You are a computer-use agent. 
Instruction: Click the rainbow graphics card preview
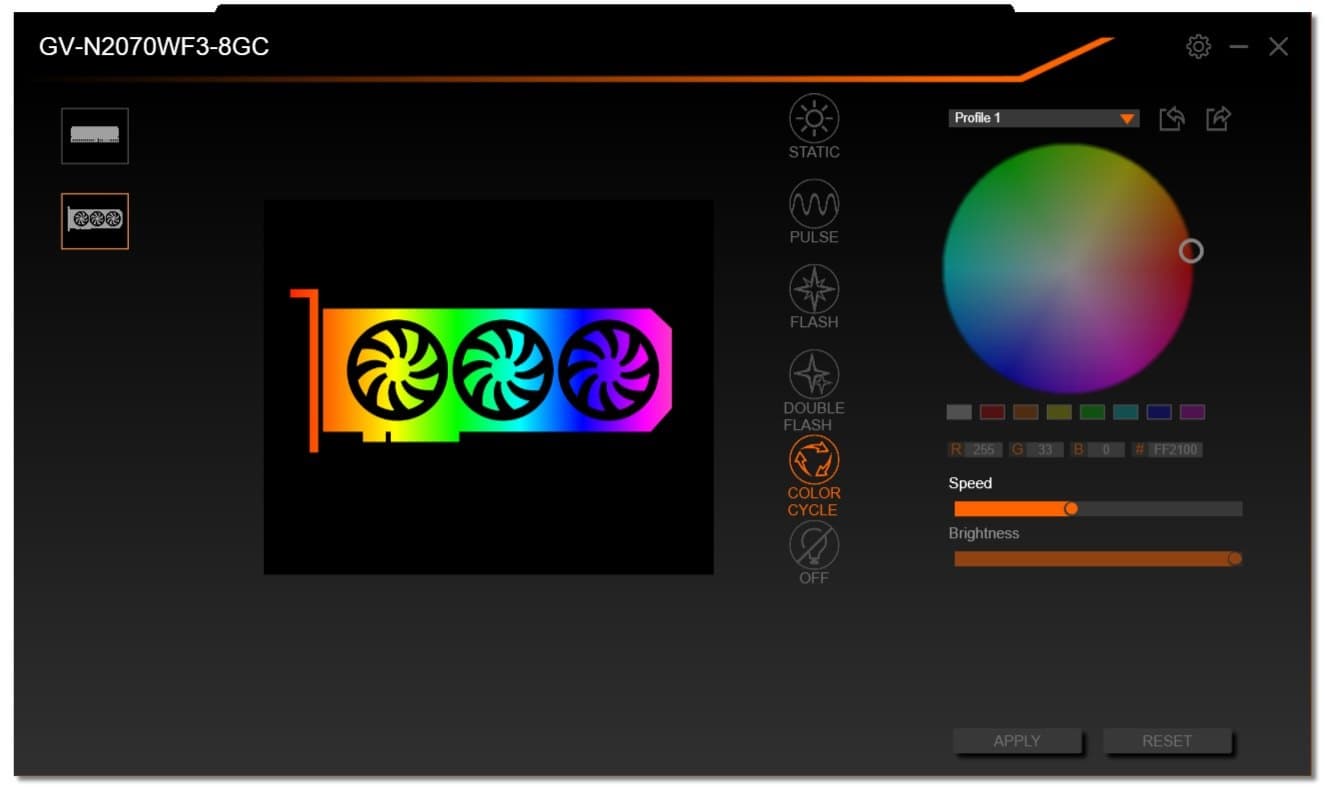[x=481, y=372]
